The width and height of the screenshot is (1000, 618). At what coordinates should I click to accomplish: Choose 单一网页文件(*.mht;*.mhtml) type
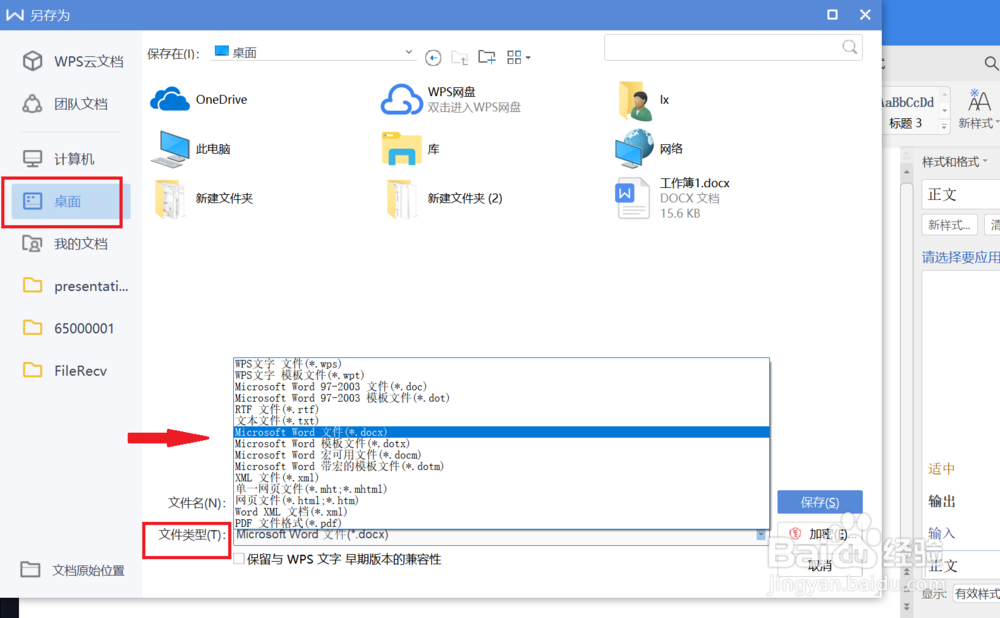pyautogui.click(x=501, y=489)
